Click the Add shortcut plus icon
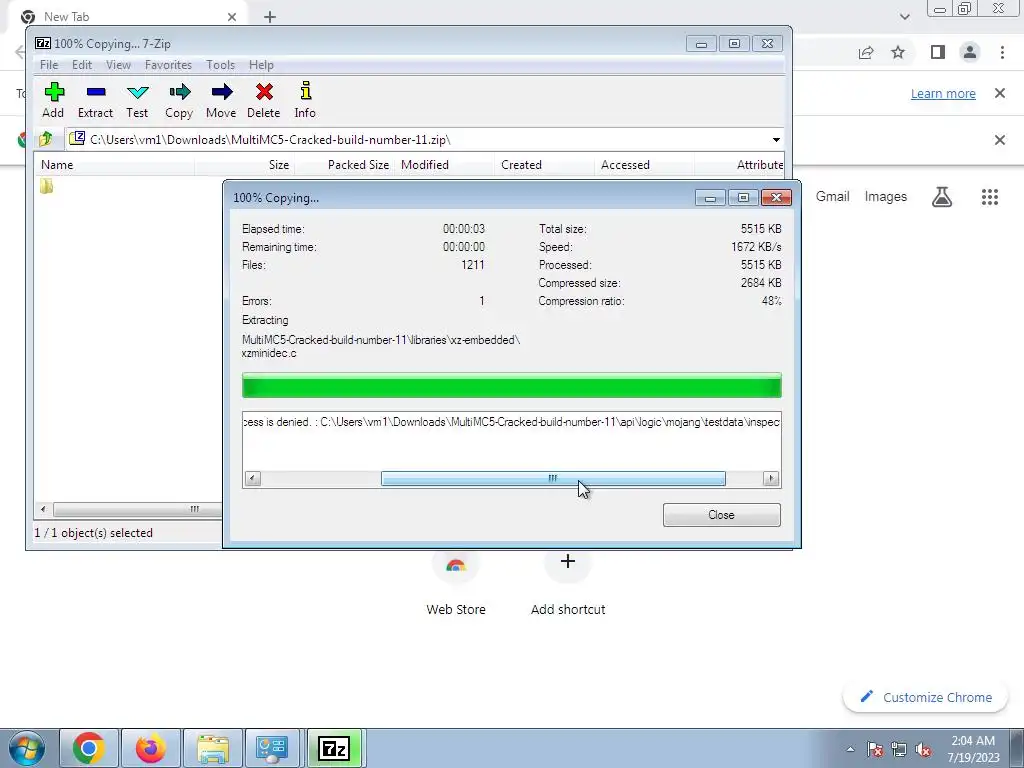This screenshot has width=1024, height=768. click(x=568, y=561)
